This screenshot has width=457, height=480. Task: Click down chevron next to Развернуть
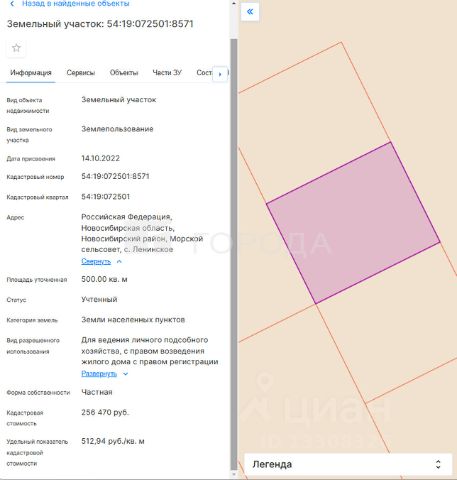point(125,374)
